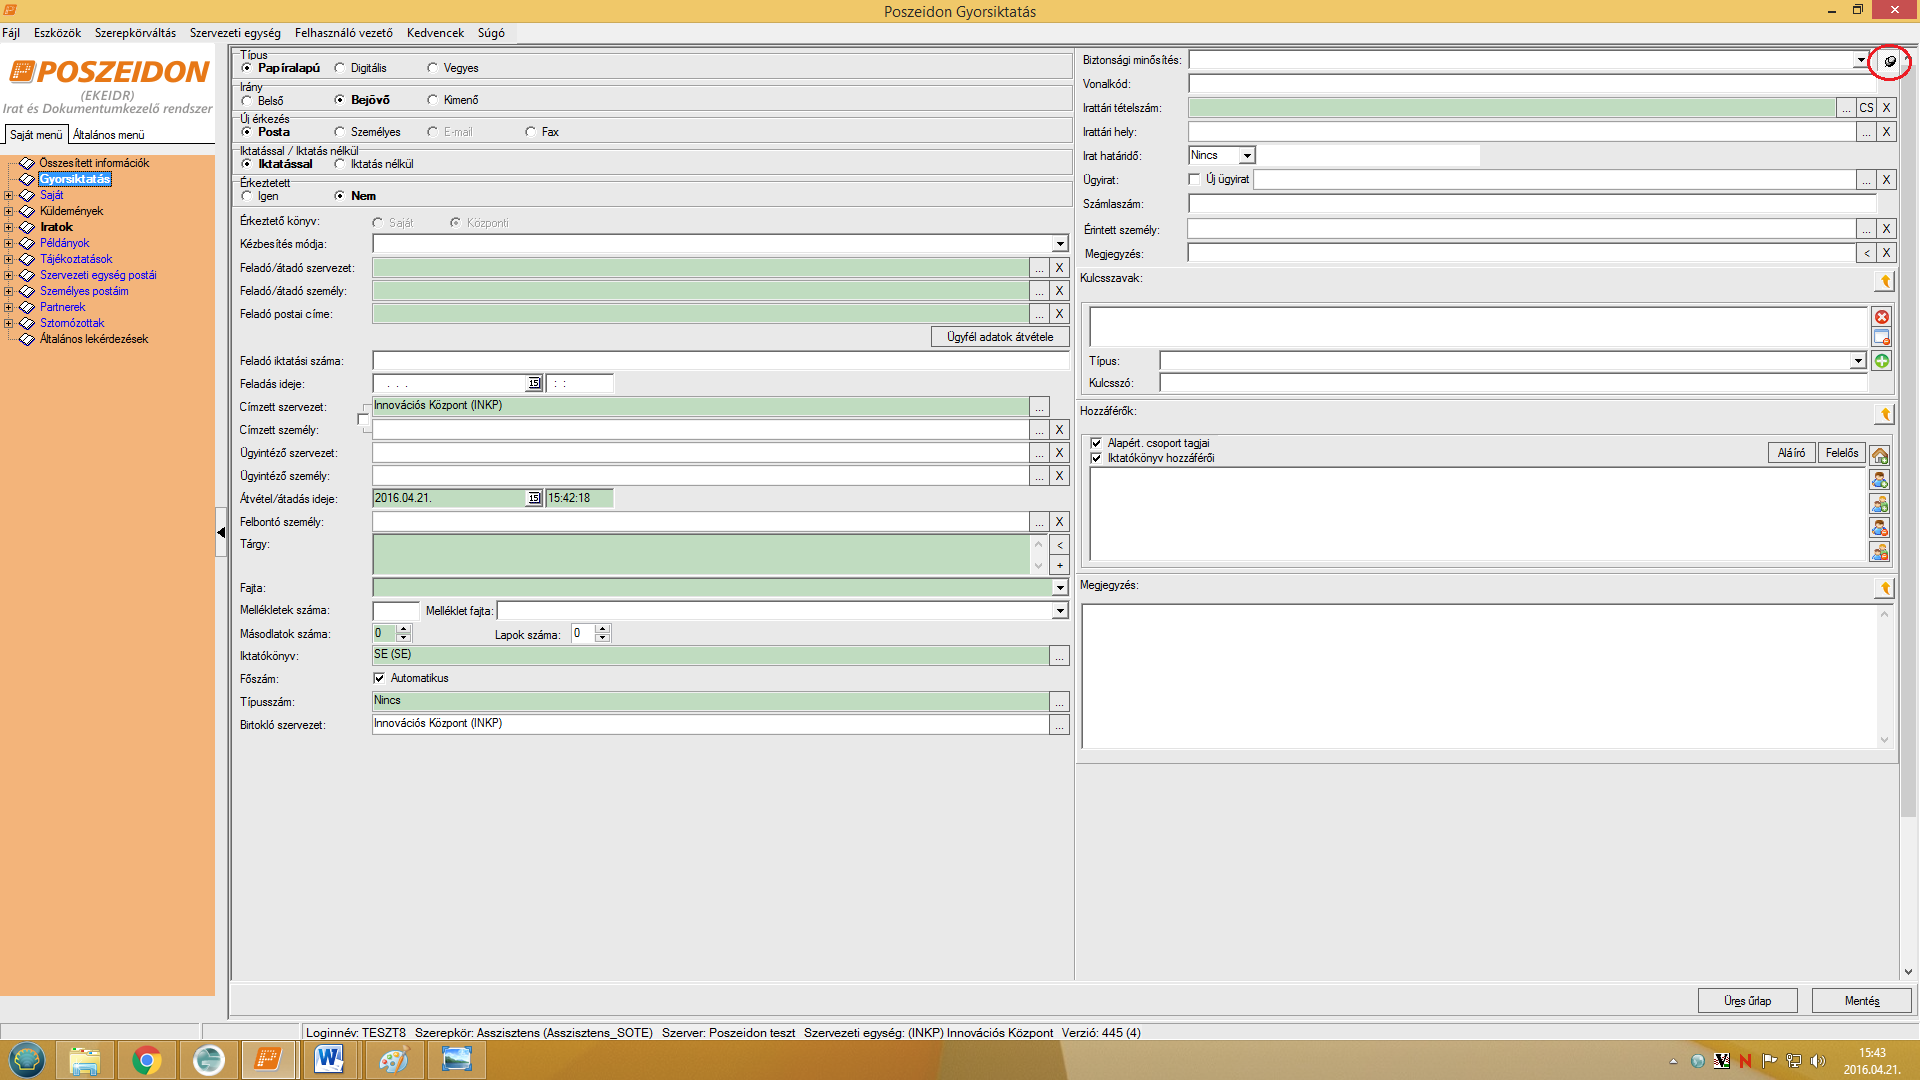Open Google Chrome from taskbar

point(147,1059)
